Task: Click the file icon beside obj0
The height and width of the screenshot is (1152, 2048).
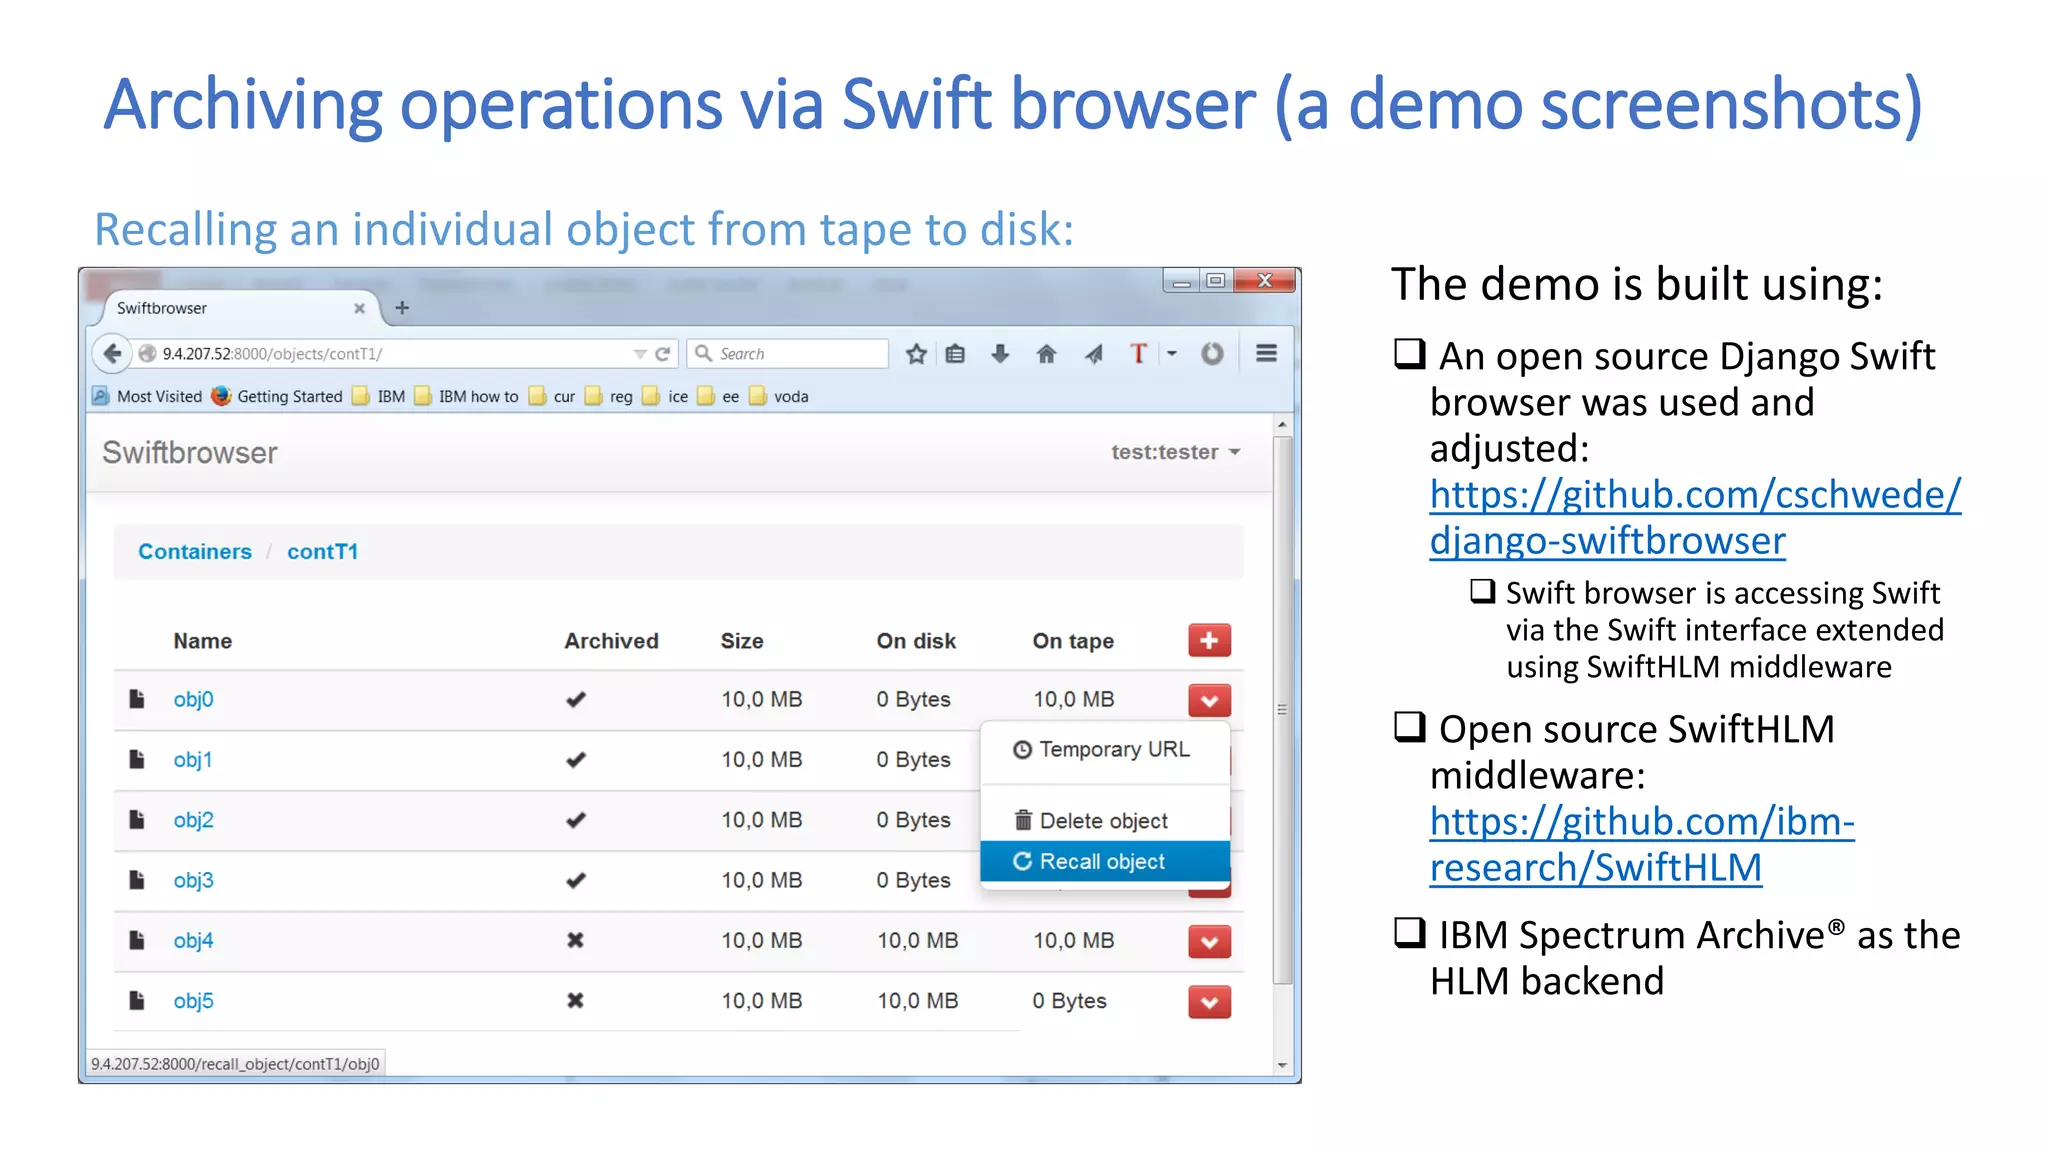Action: click(137, 699)
